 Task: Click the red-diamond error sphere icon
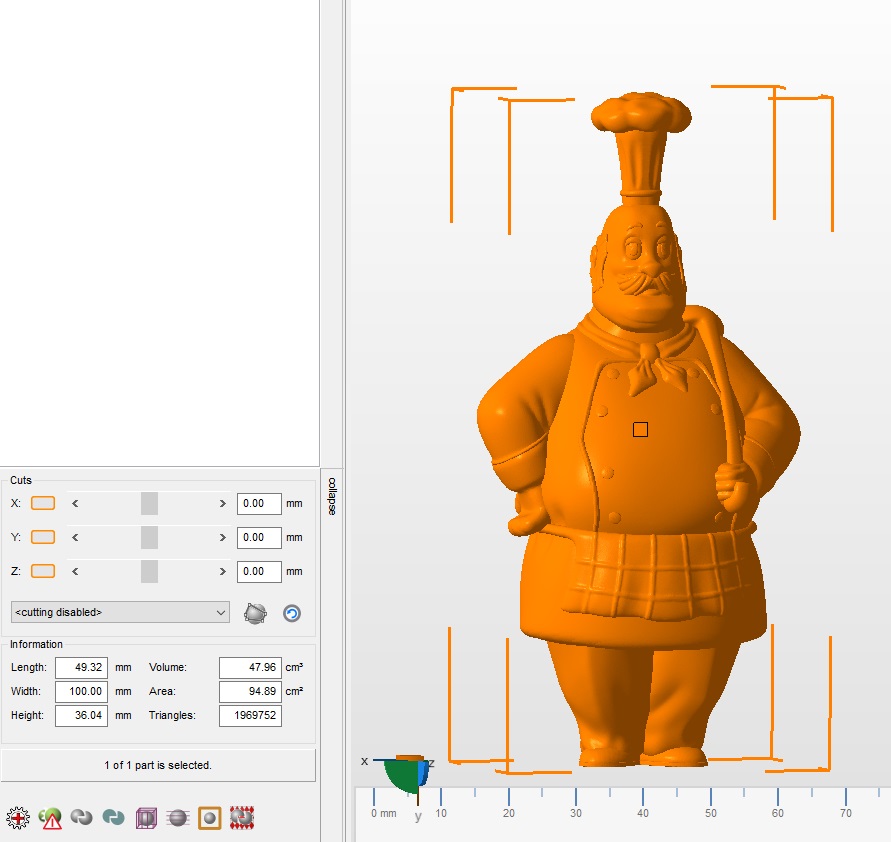[241, 817]
